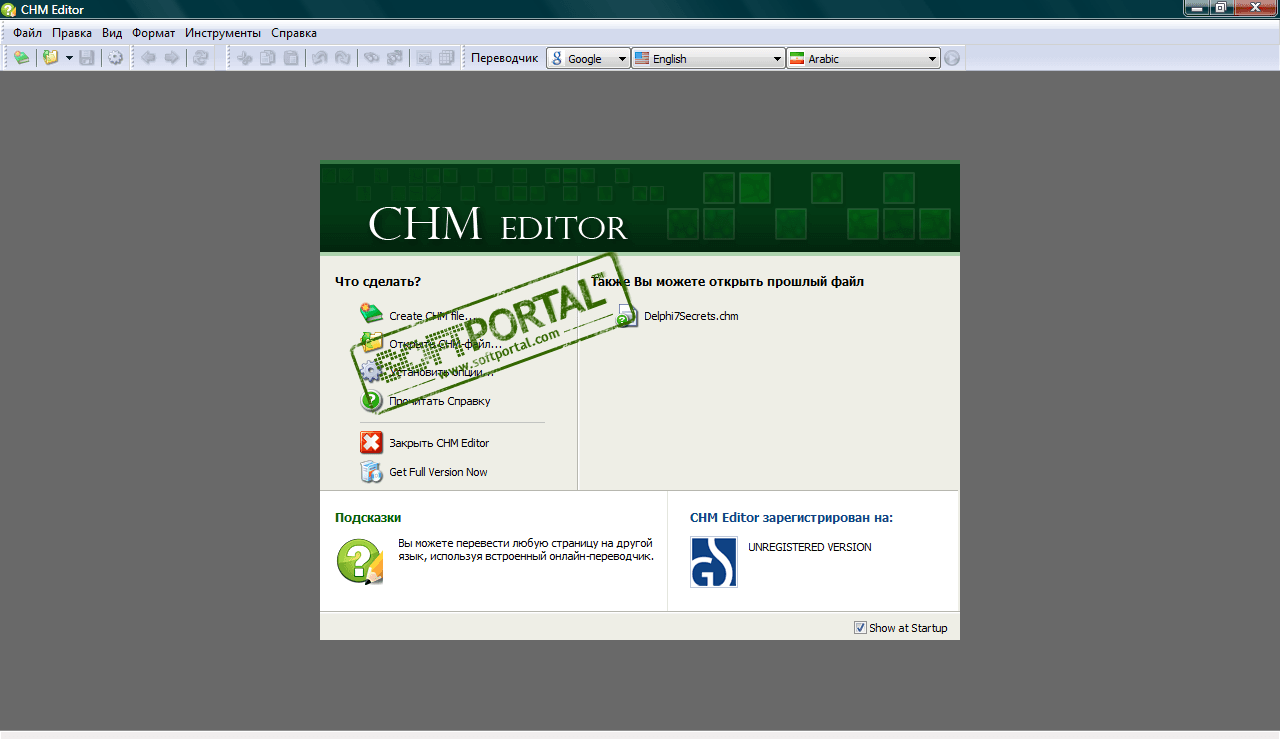Click the insert hyperlink chain icon
This screenshot has height=740, width=1280.
pyautogui.click(x=371, y=58)
